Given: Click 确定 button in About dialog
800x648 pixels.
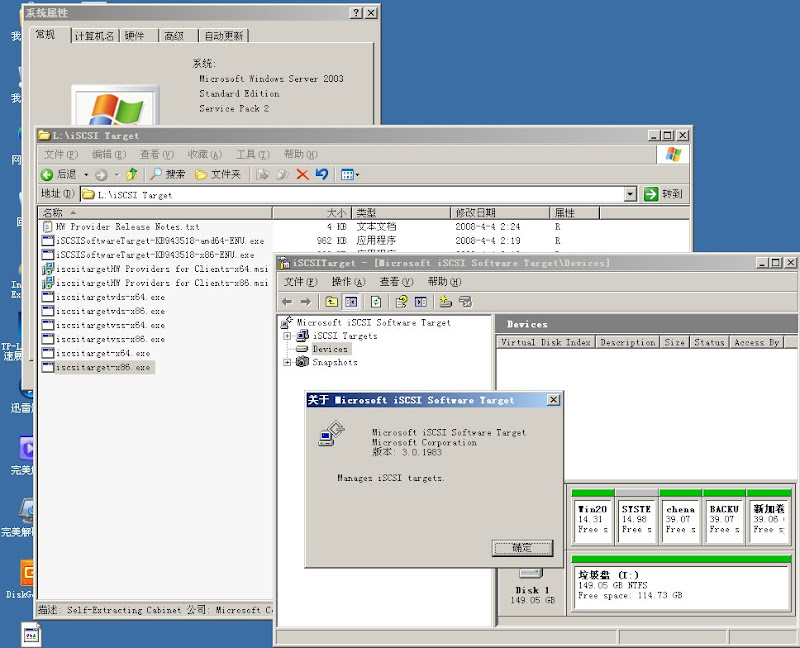Looking at the screenshot, I should [x=522, y=548].
